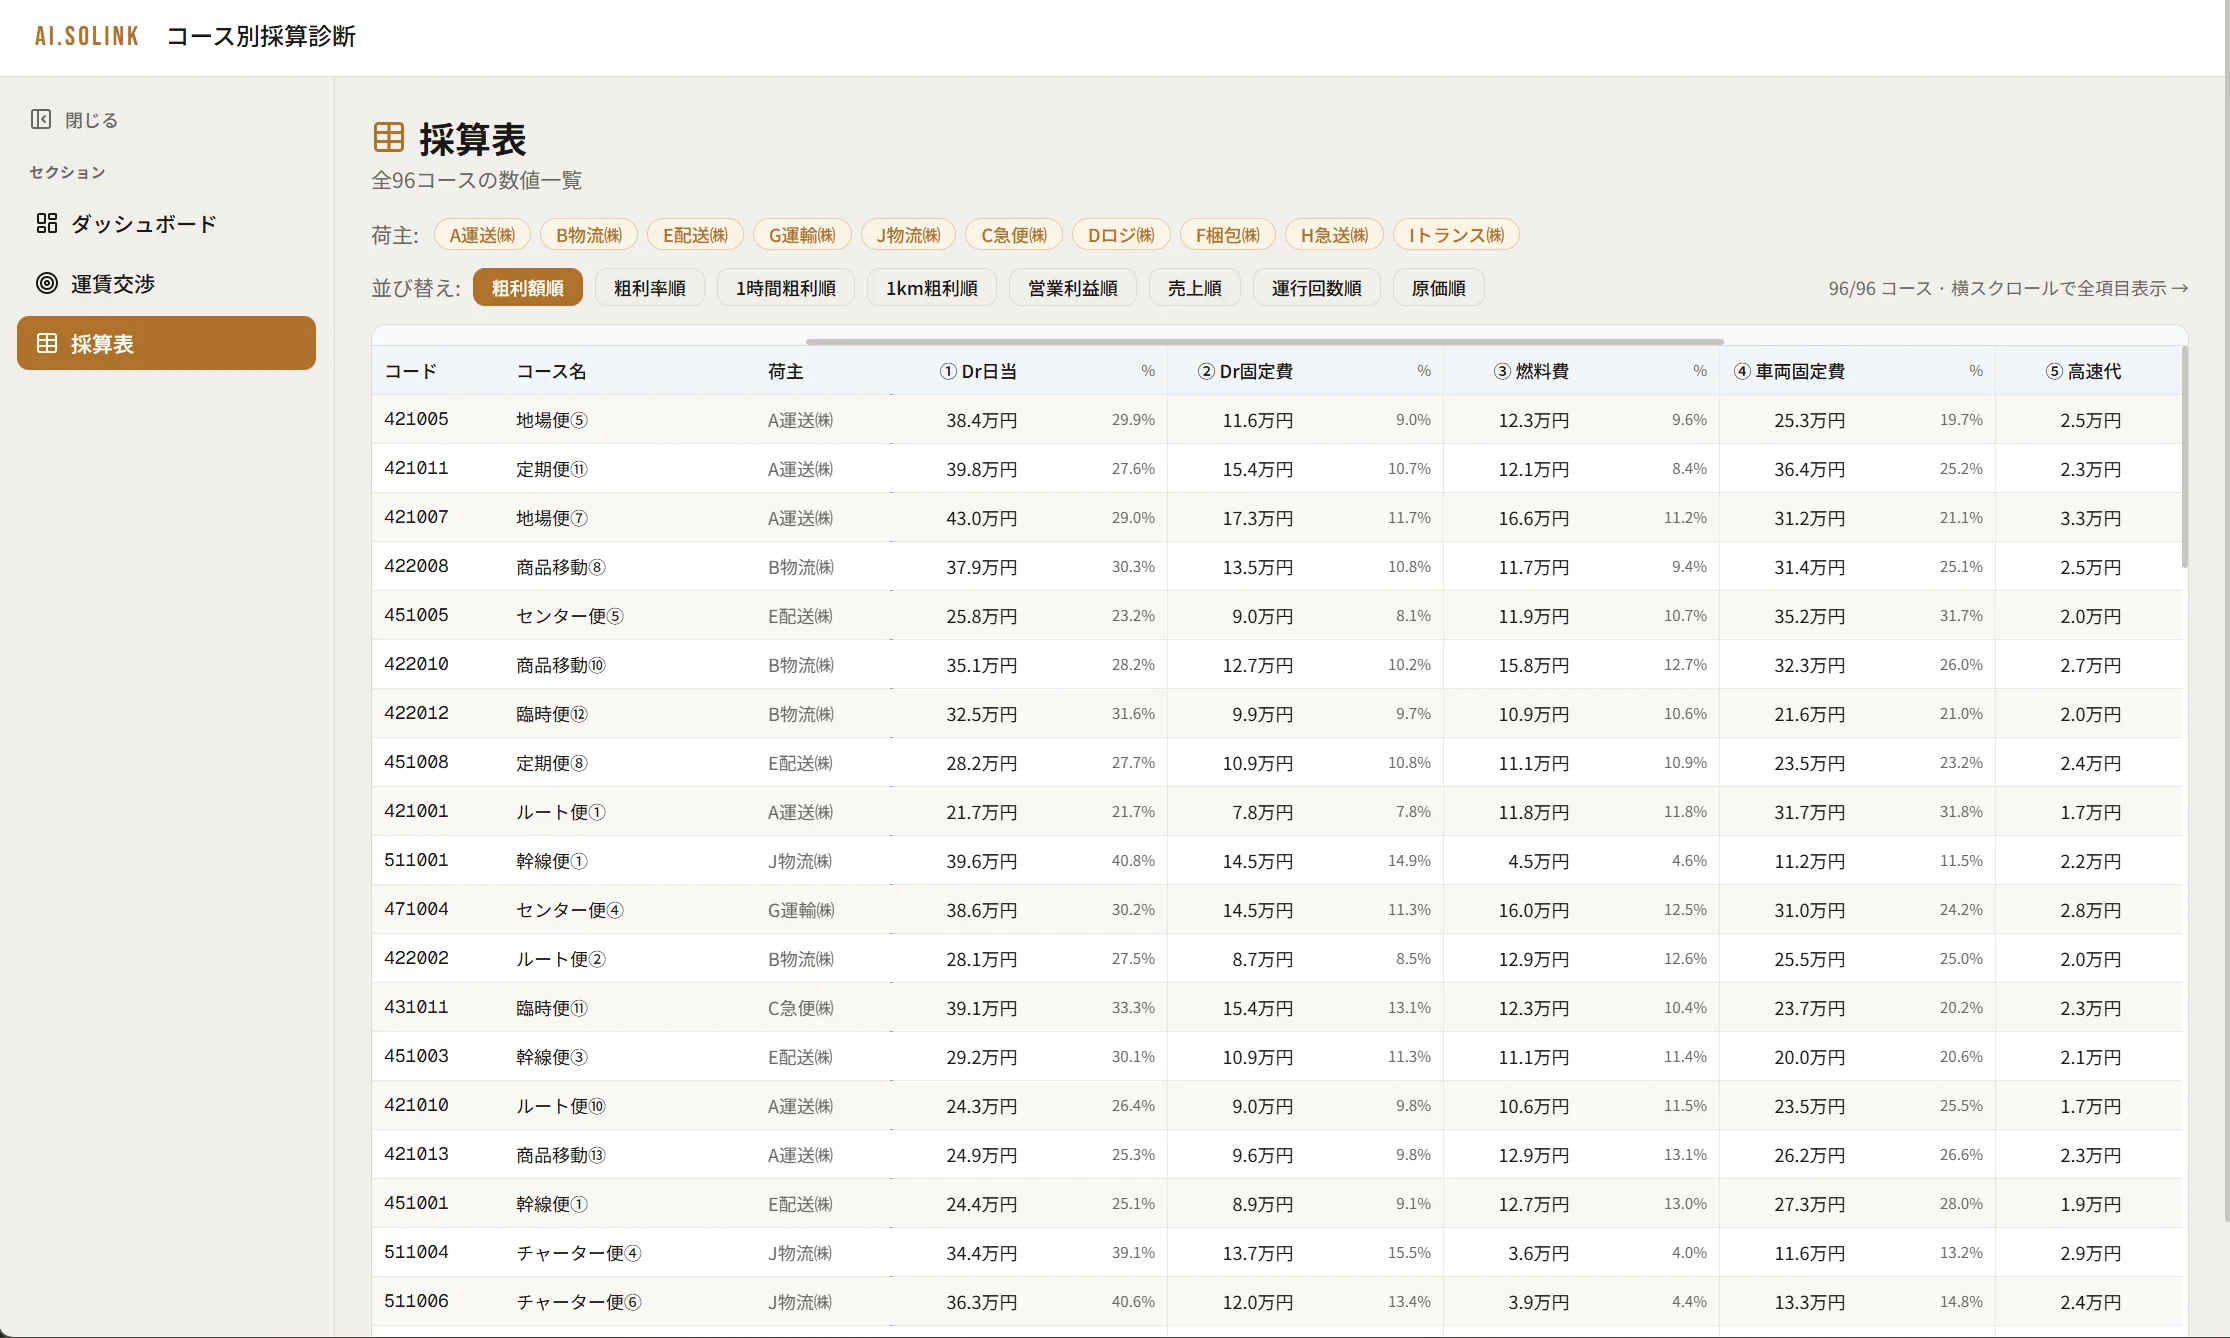The width and height of the screenshot is (2230, 1338).
Task: Click the ダッシュボード grid icon
Action: coord(47,223)
